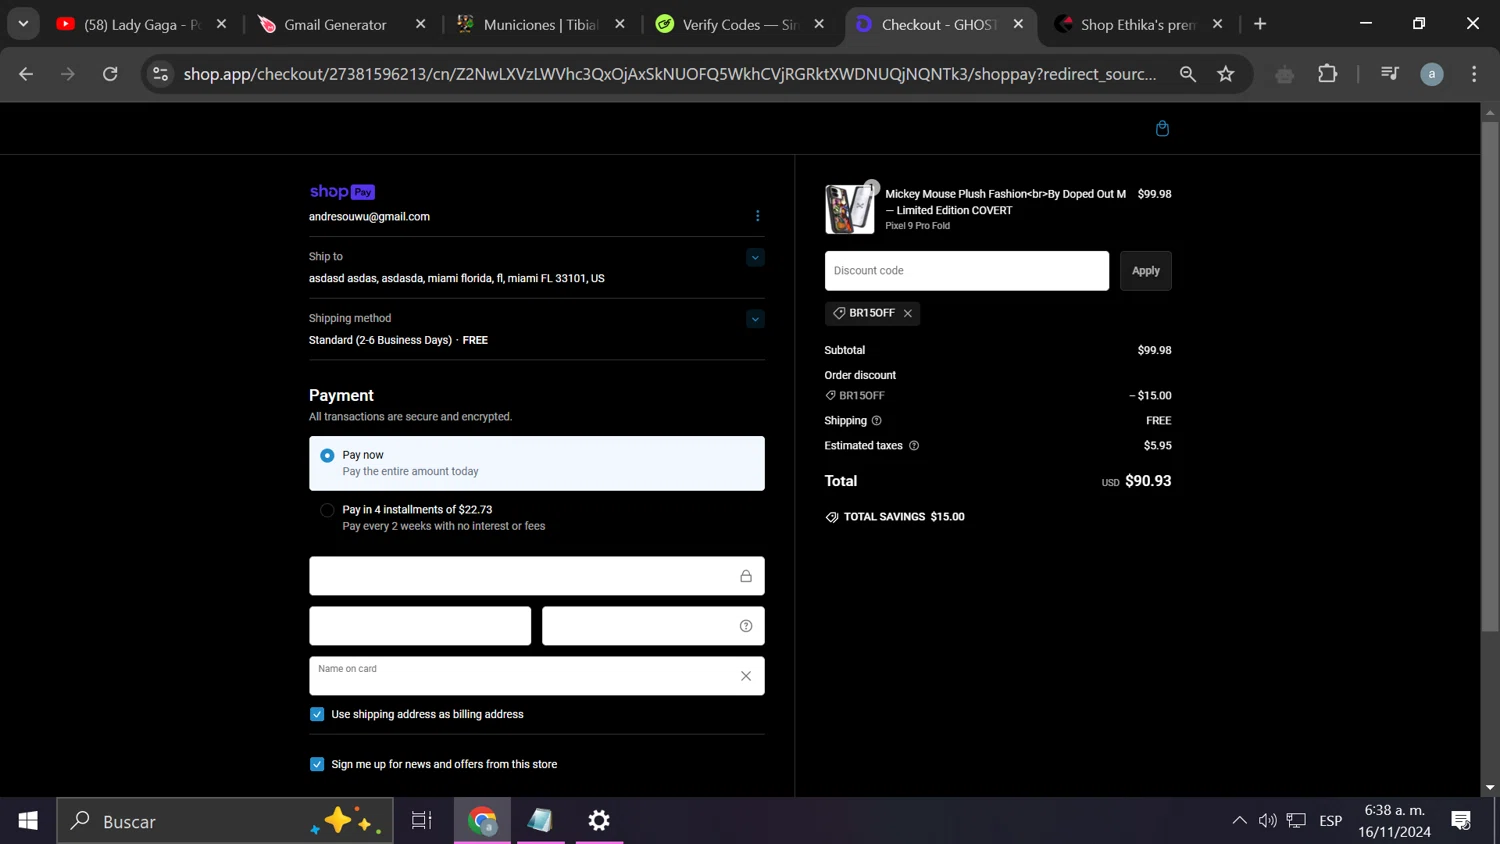Select Pay in 4 installments option
Image resolution: width=1500 pixels, height=844 pixels.
537,517
